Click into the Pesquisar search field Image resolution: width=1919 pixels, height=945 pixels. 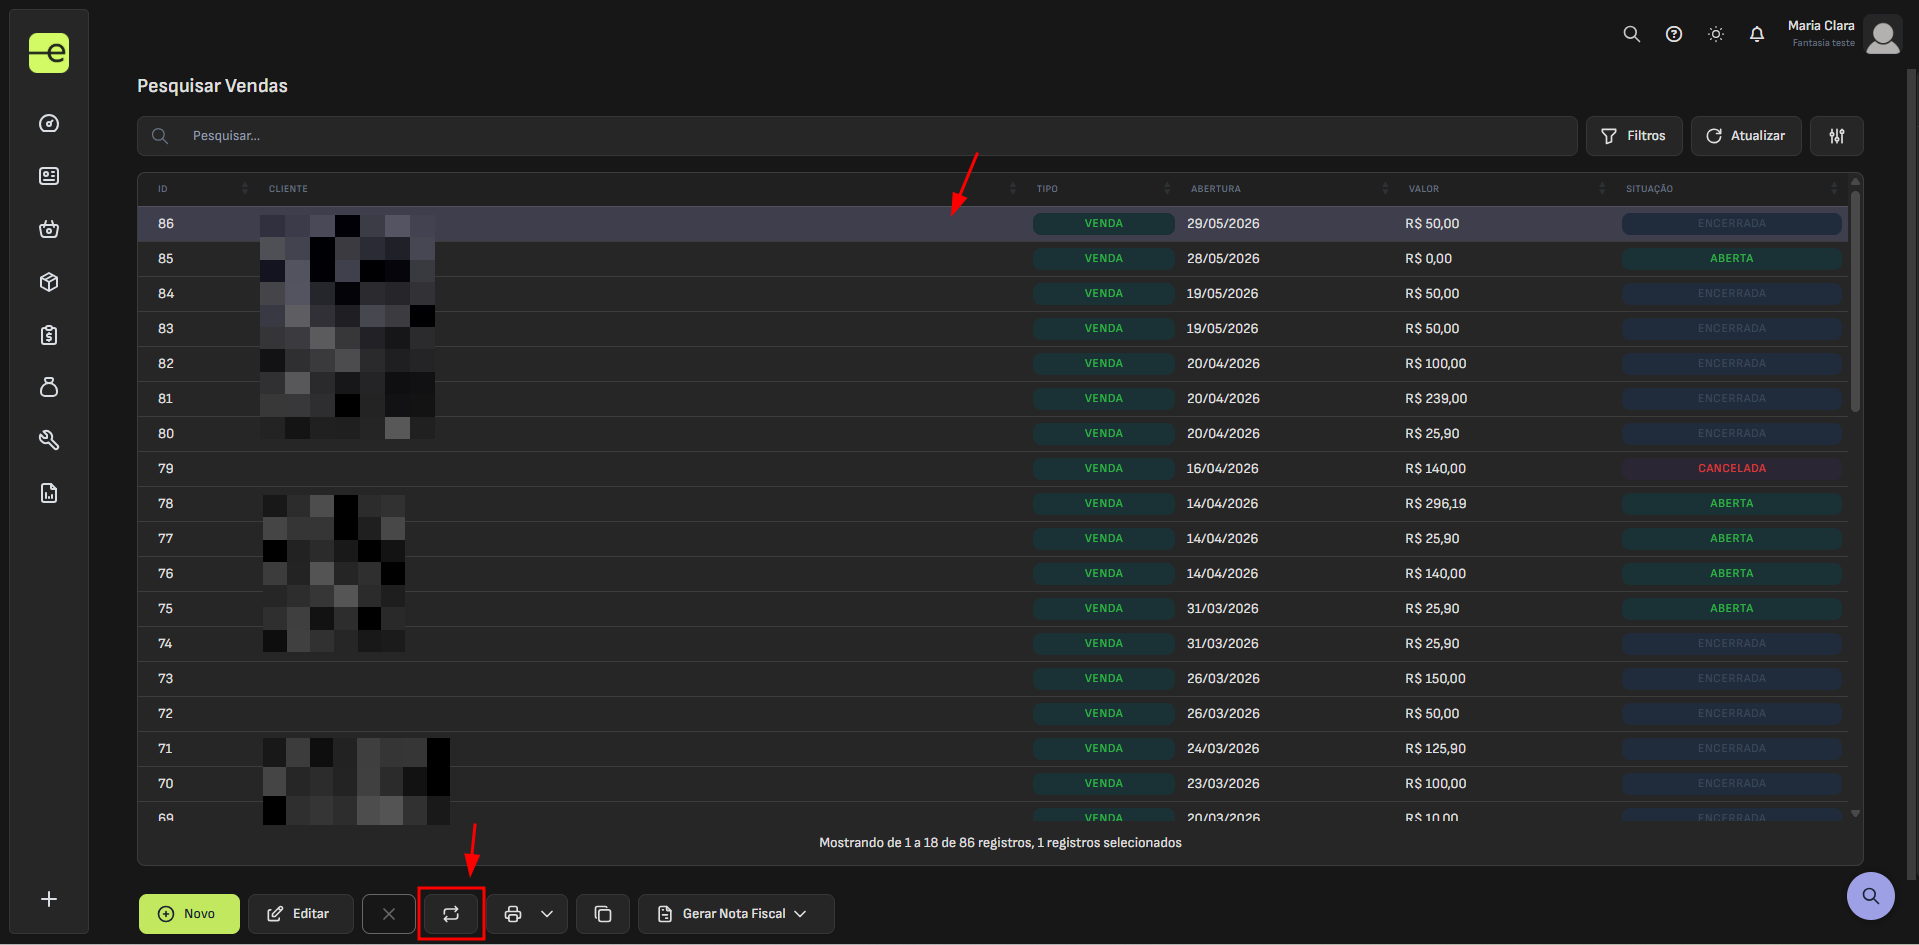tap(857, 136)
